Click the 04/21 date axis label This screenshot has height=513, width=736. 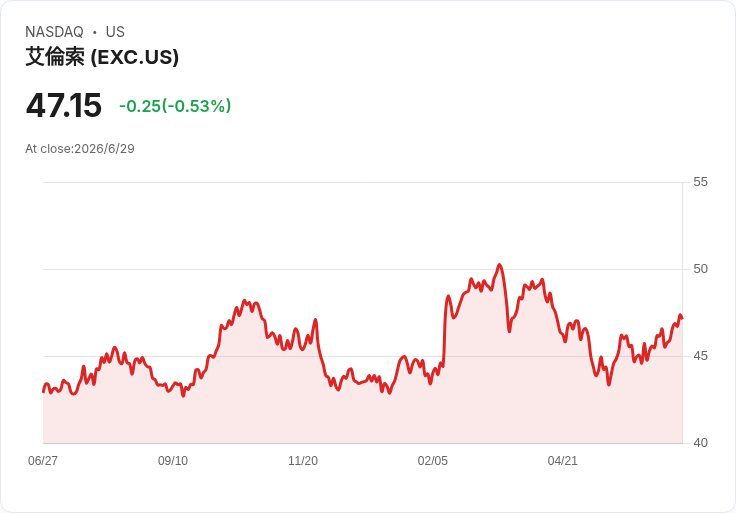(x=562, y=461)
